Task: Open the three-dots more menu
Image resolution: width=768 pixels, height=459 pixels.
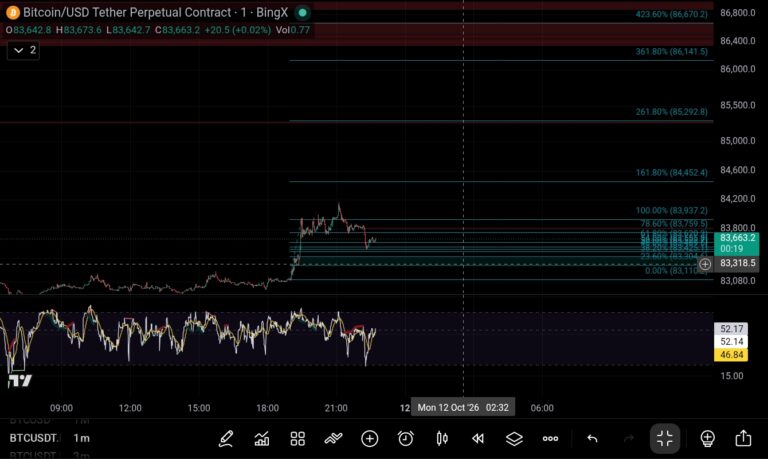Action: tap(550, 438)
